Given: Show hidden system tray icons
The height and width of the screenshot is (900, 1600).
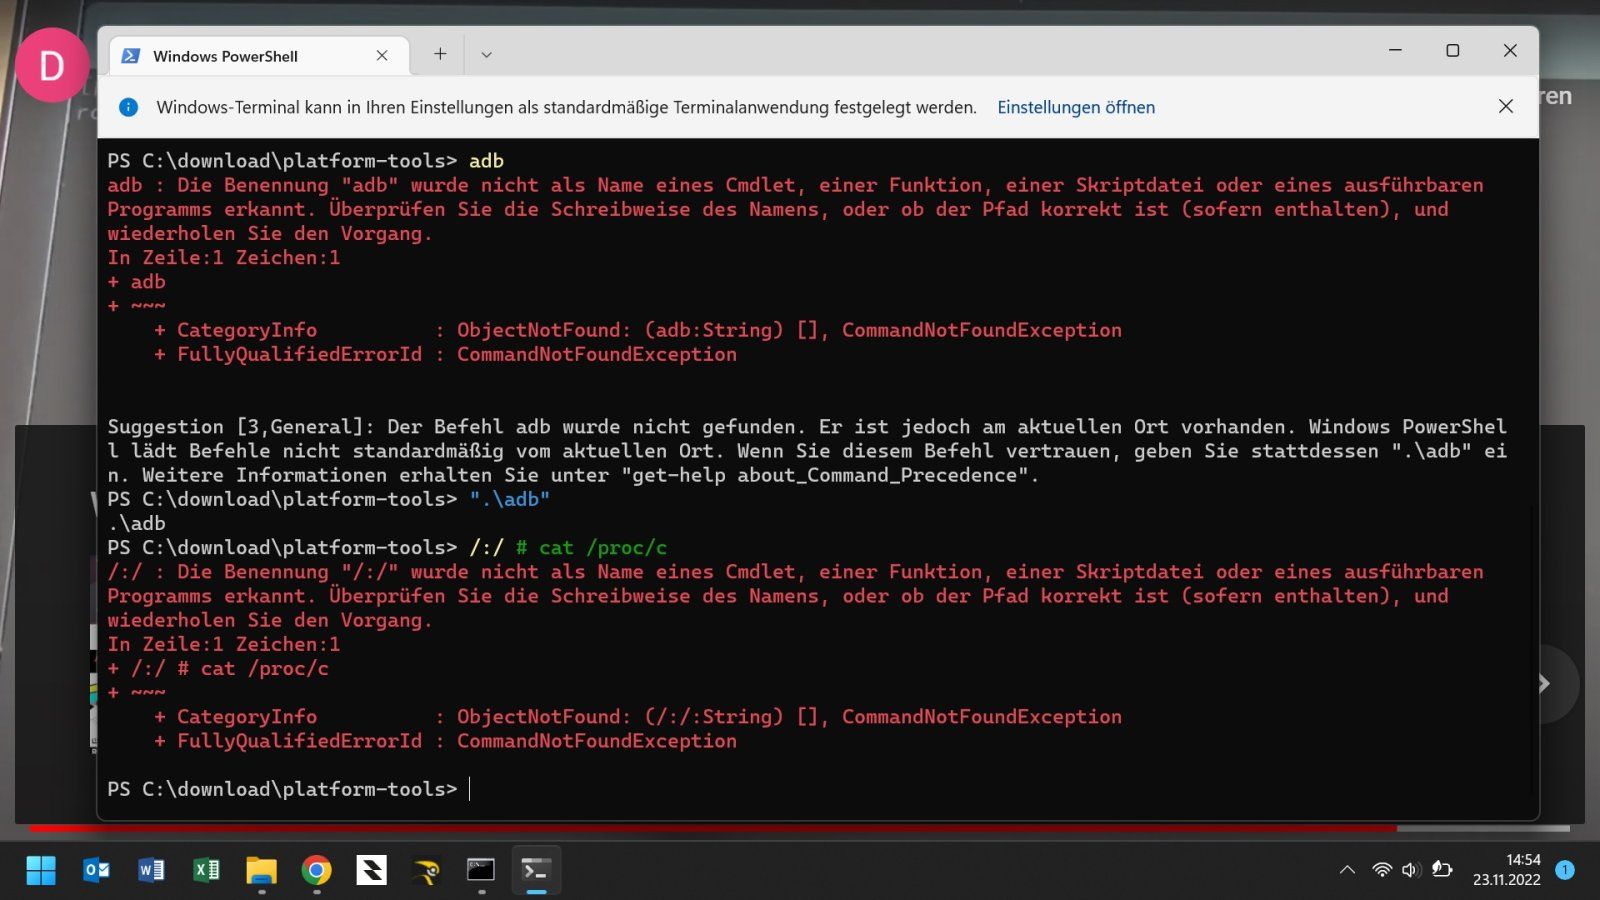Looking at the screenshot, I should click(x=1347, y=870).
